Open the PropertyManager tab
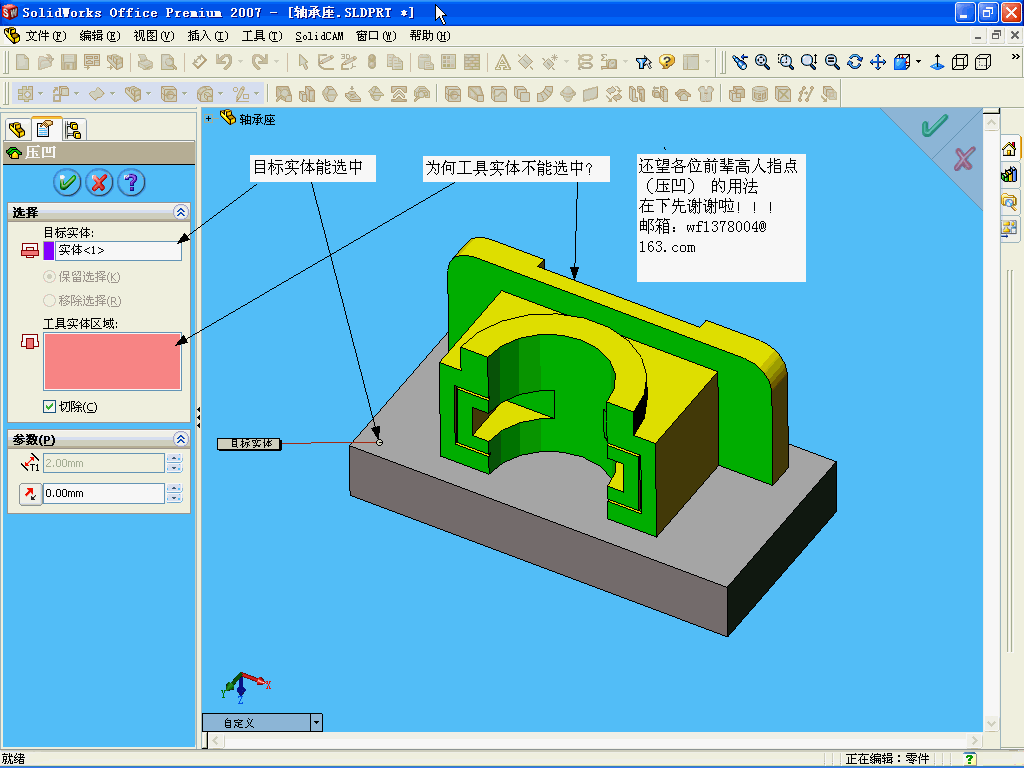This screenshot has height=768, width=1024. 45,129
